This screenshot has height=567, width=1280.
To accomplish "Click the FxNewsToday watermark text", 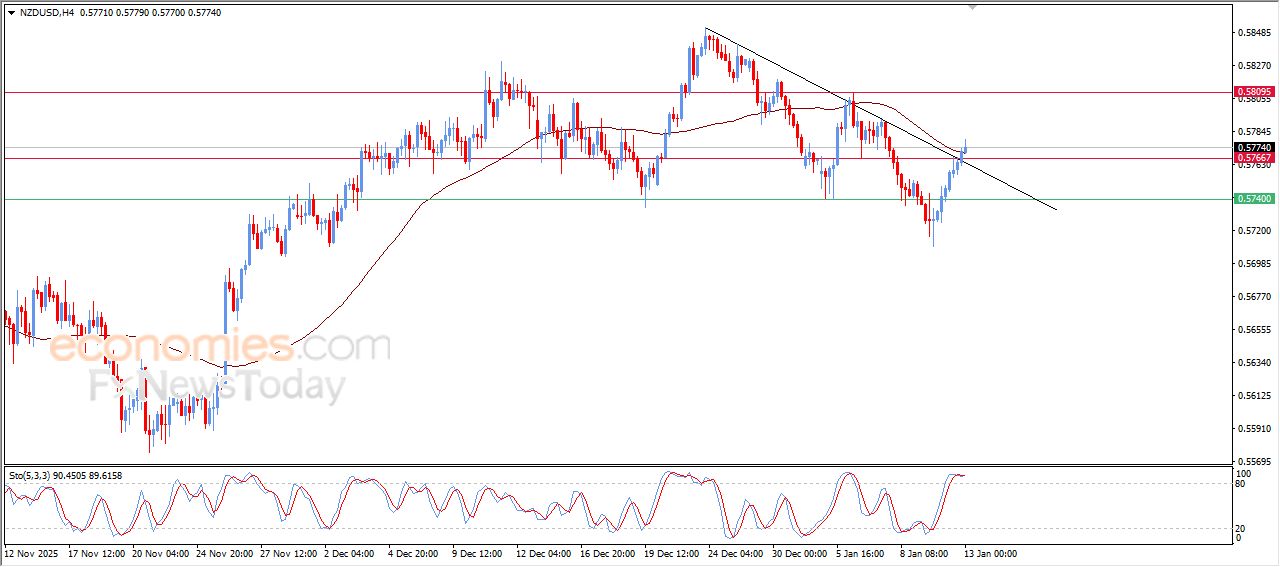I will (x=217, y=385).
